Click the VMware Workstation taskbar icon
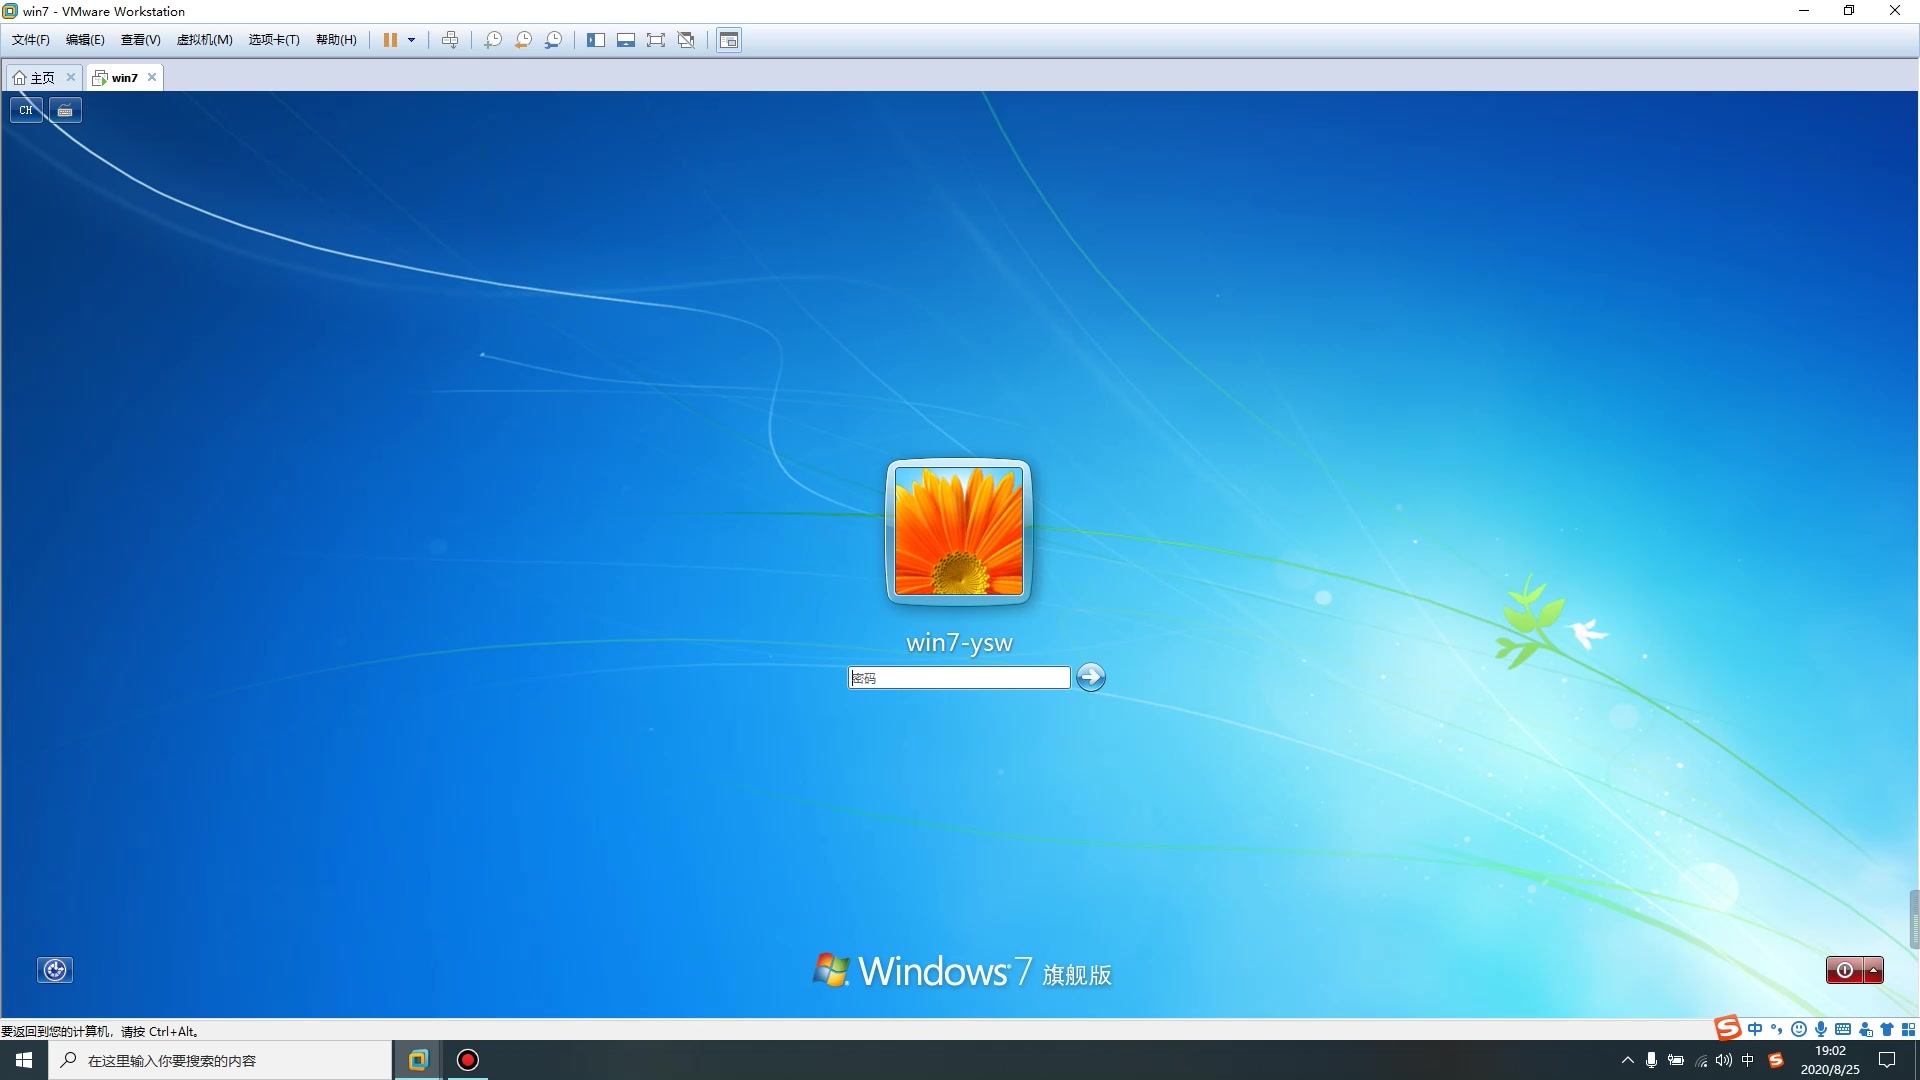 [418, 1060]
